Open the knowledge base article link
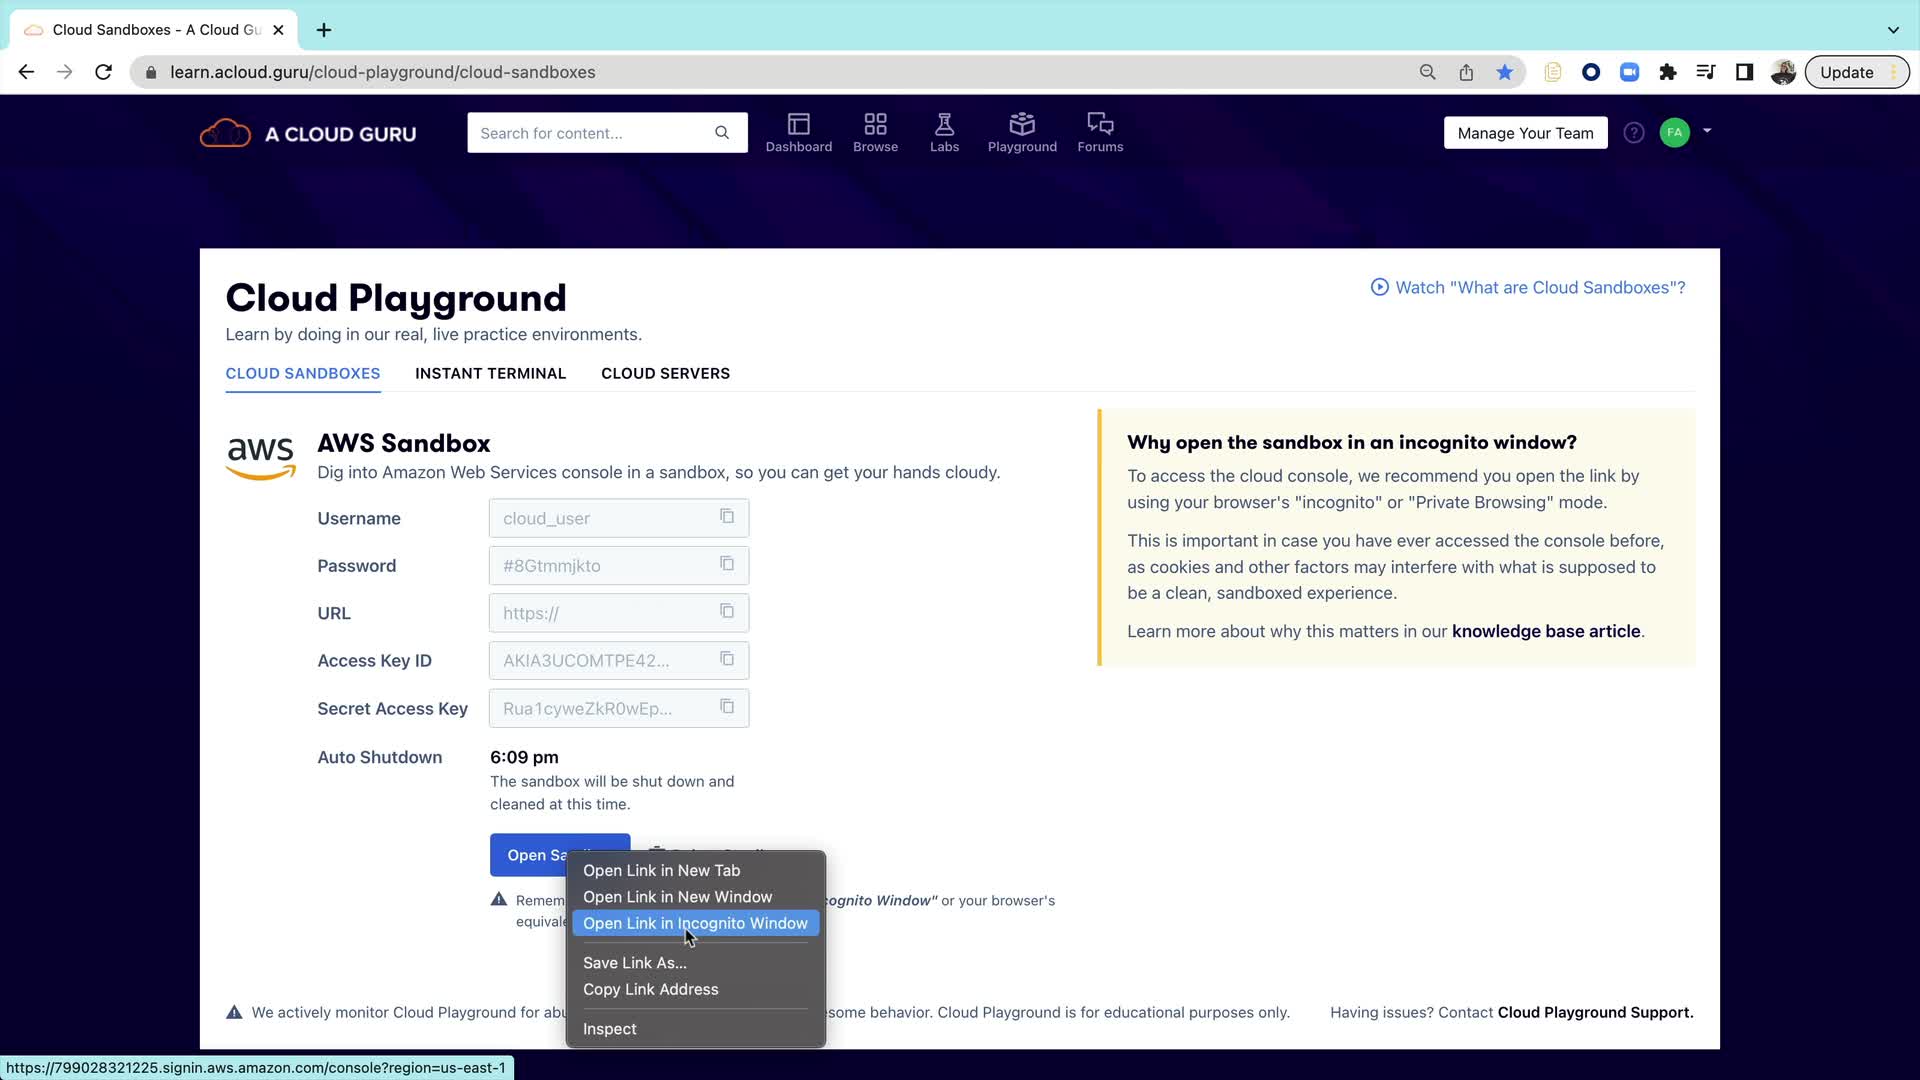The height and width of the screenshot is (1080, 1920). point(1545,631)
